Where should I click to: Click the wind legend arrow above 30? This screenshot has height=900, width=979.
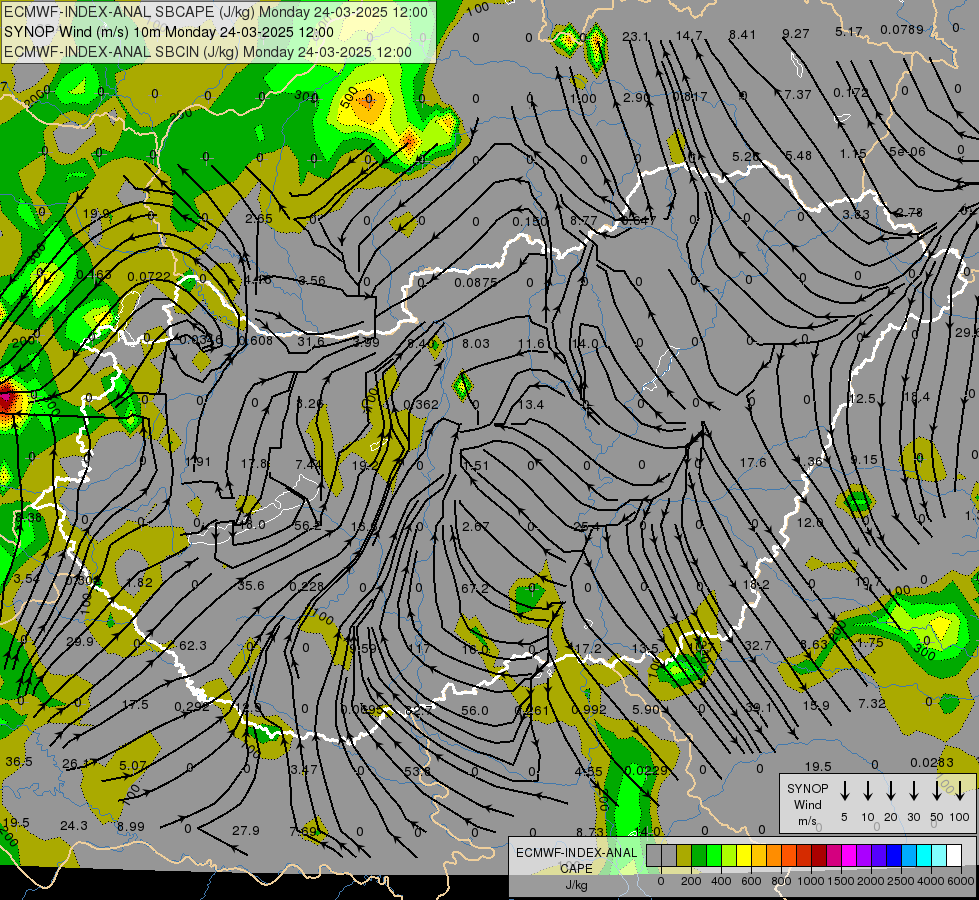(913, 790)
